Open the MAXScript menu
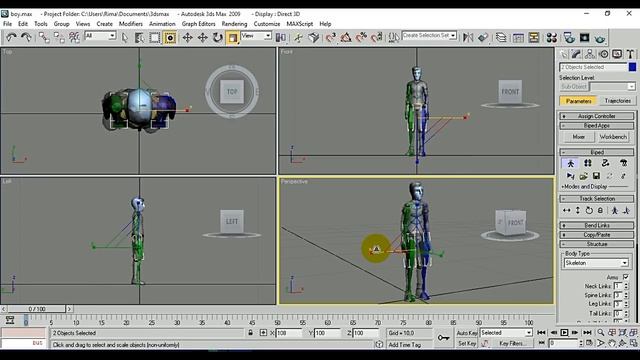640x360 pixels. coord(300,24)
